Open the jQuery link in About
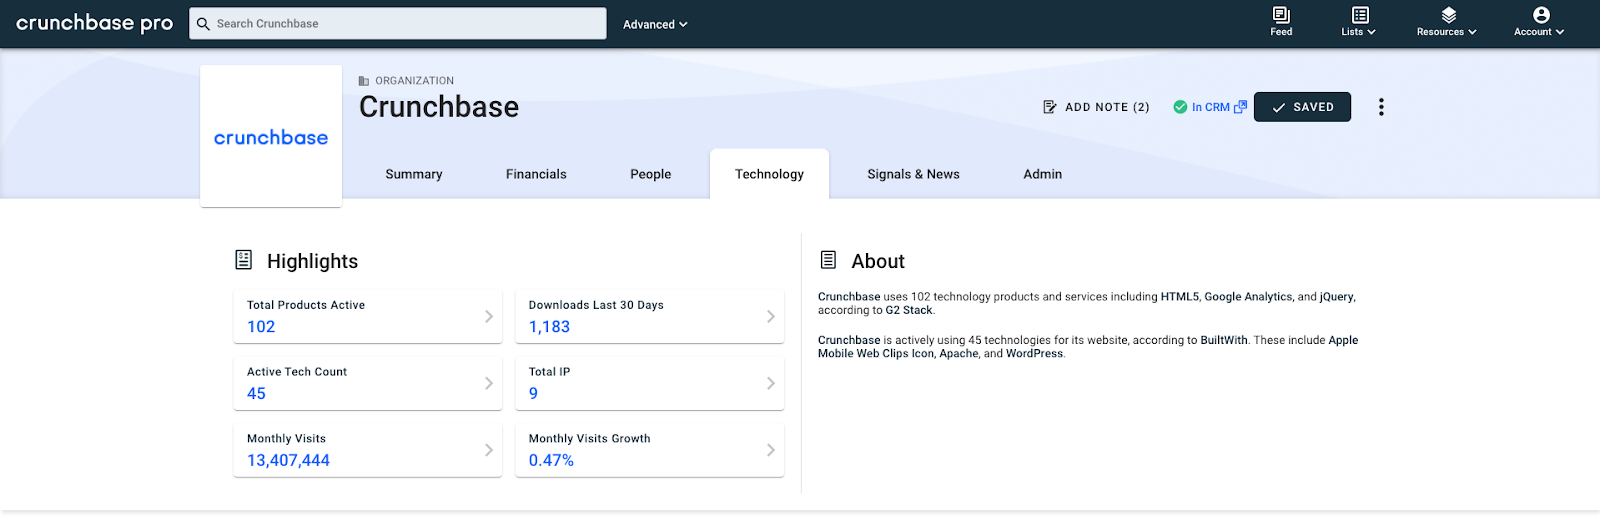Screen dimensions: 1600x526 pyautogui.click(x=1337, y=297)
